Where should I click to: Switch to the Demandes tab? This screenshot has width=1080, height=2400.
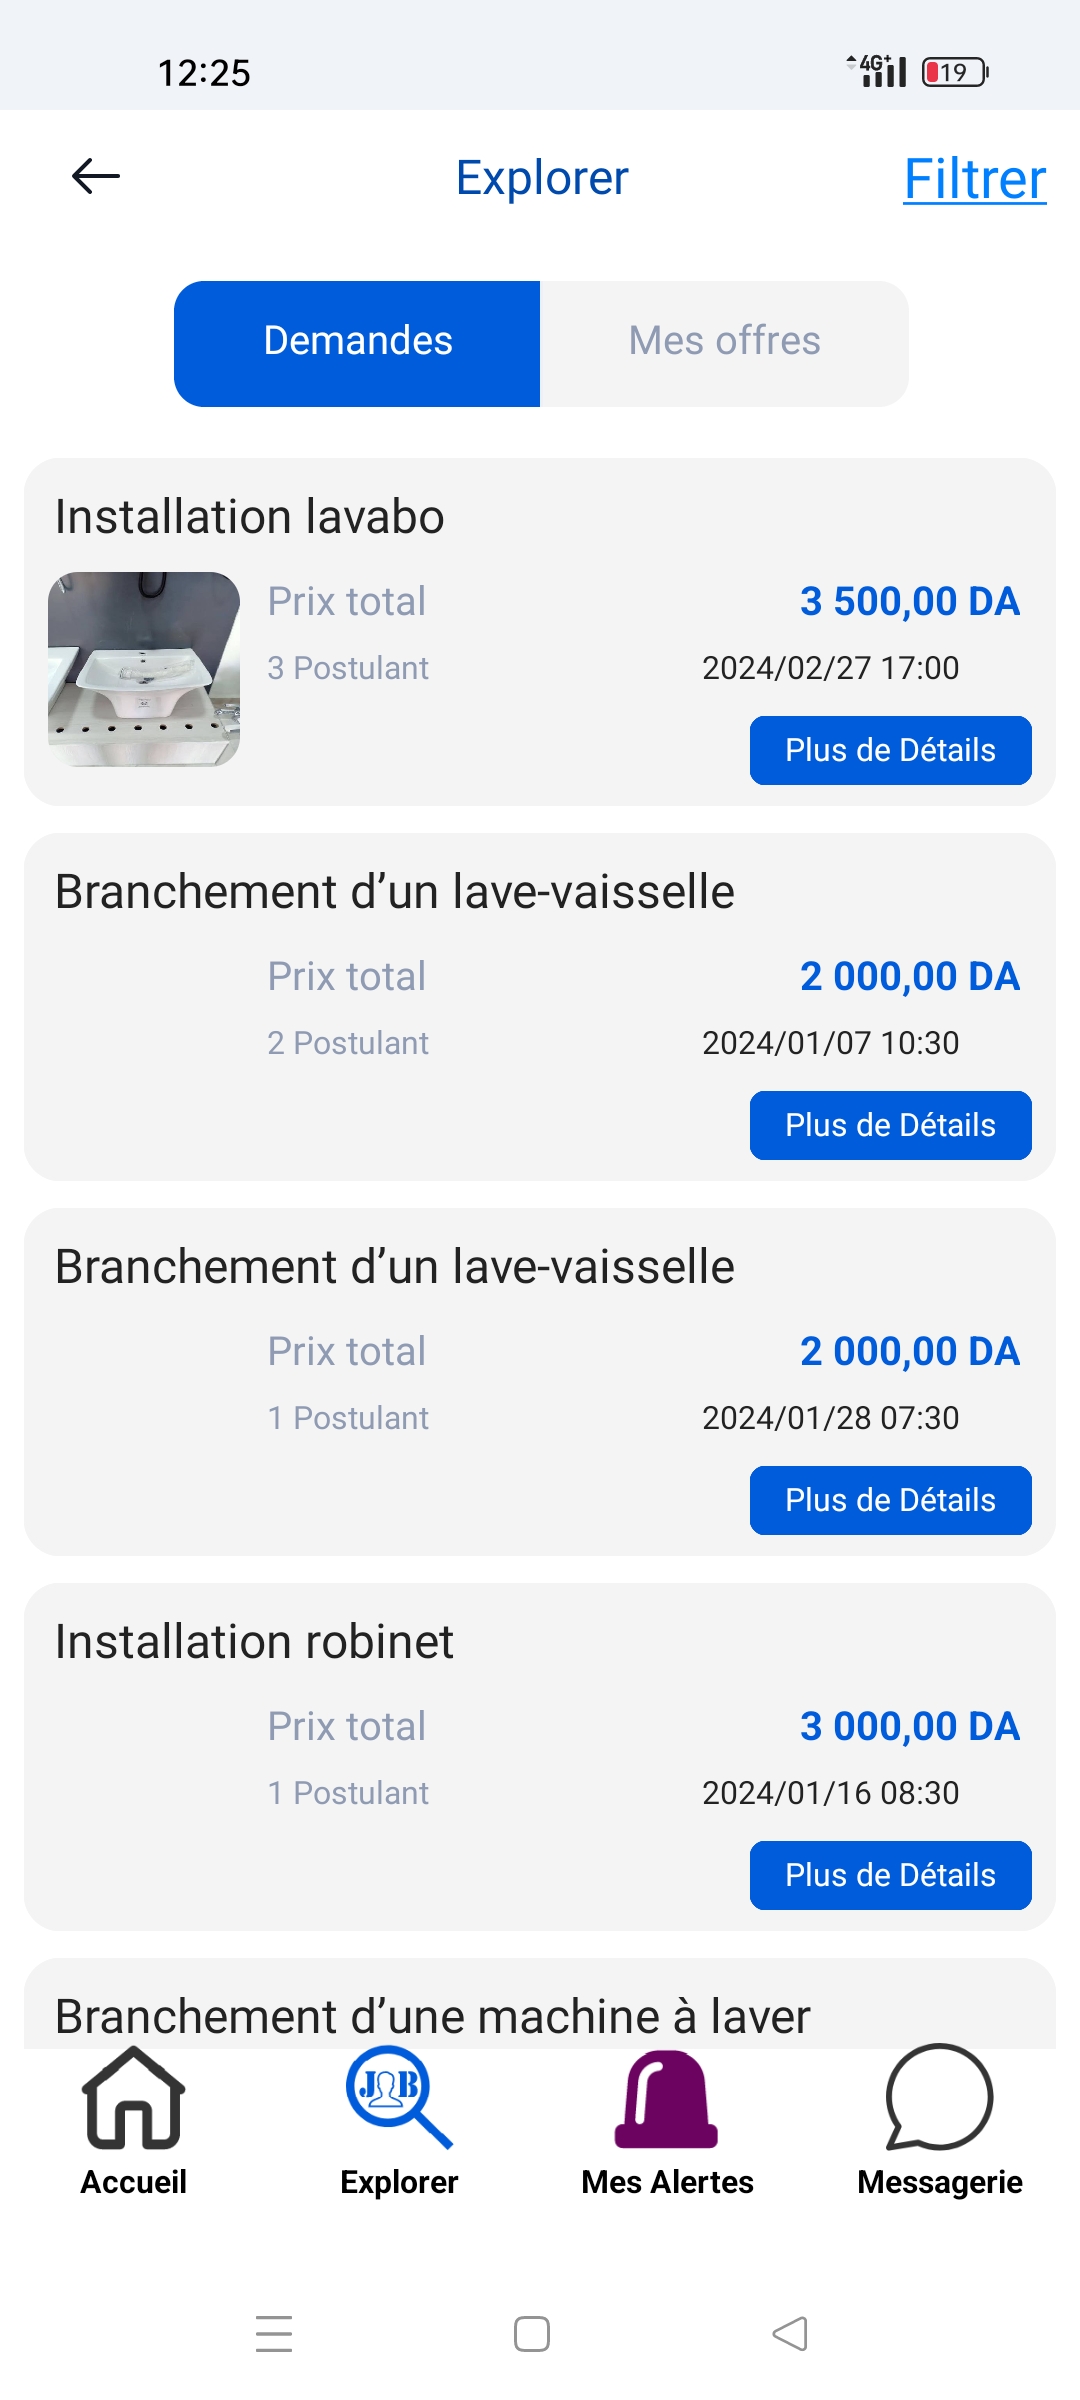click(357, 343)
